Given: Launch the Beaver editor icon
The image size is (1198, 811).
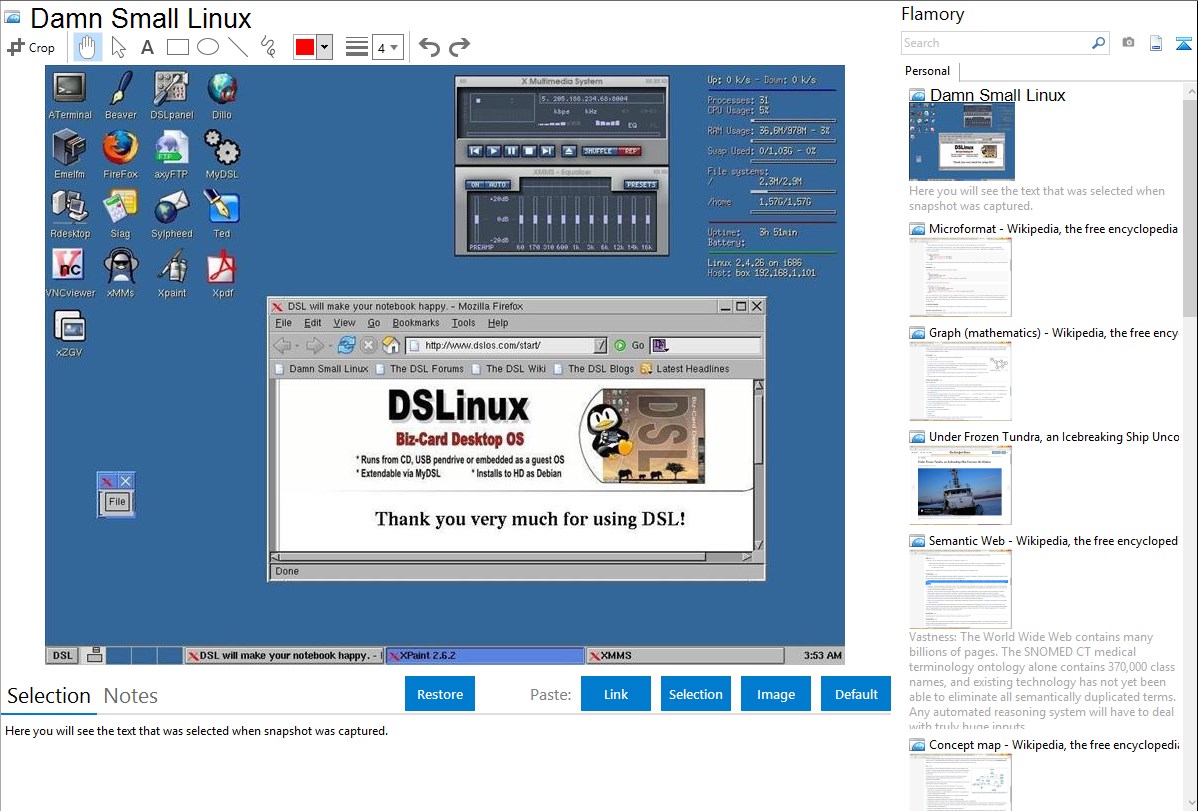Looking at the screenshot, I should tap(121, 96).
